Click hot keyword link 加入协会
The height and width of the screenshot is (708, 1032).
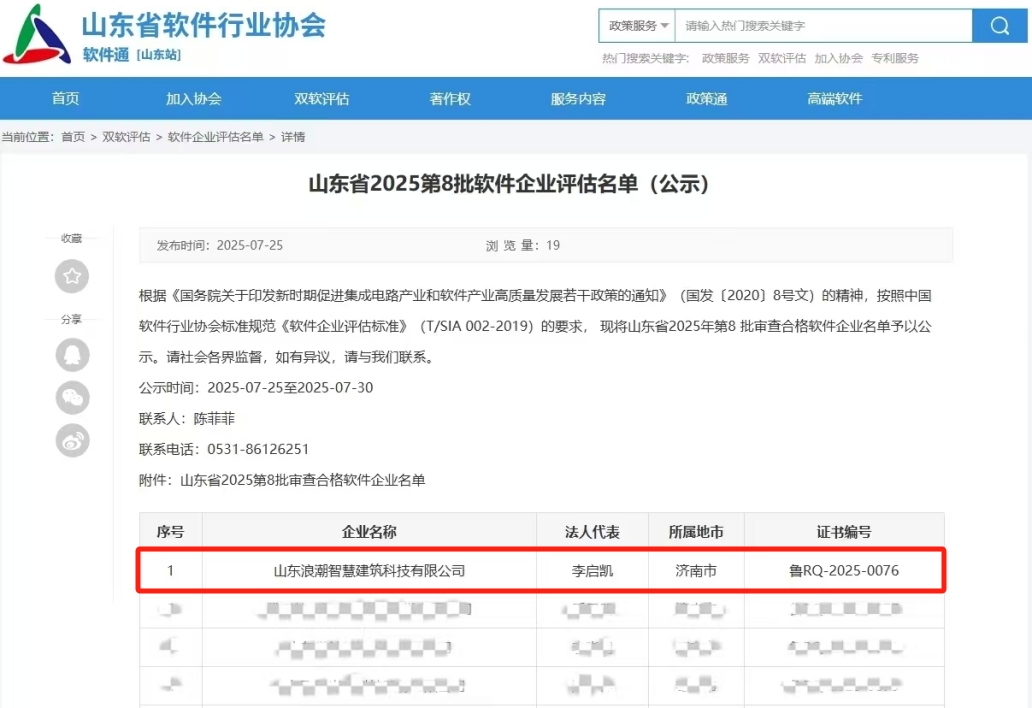tap(838, 58)
